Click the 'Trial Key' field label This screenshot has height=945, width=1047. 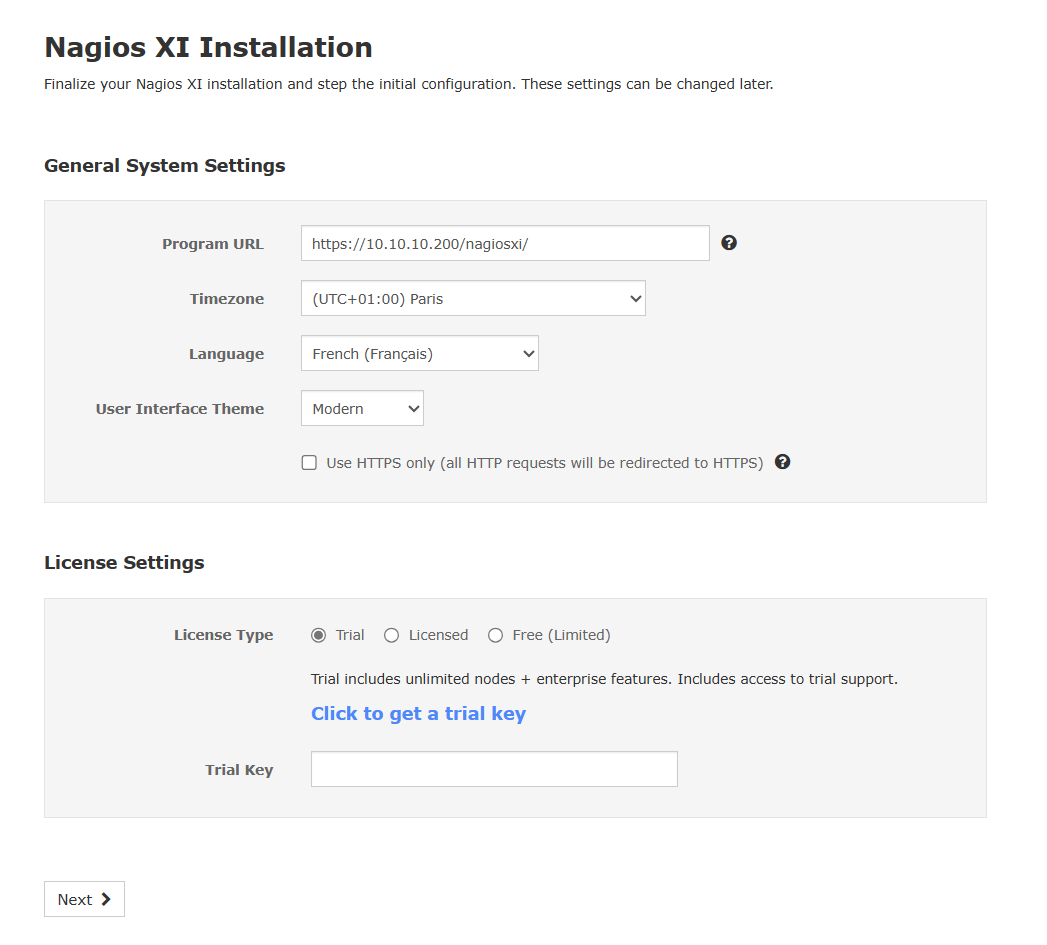[x=239, y=770]
